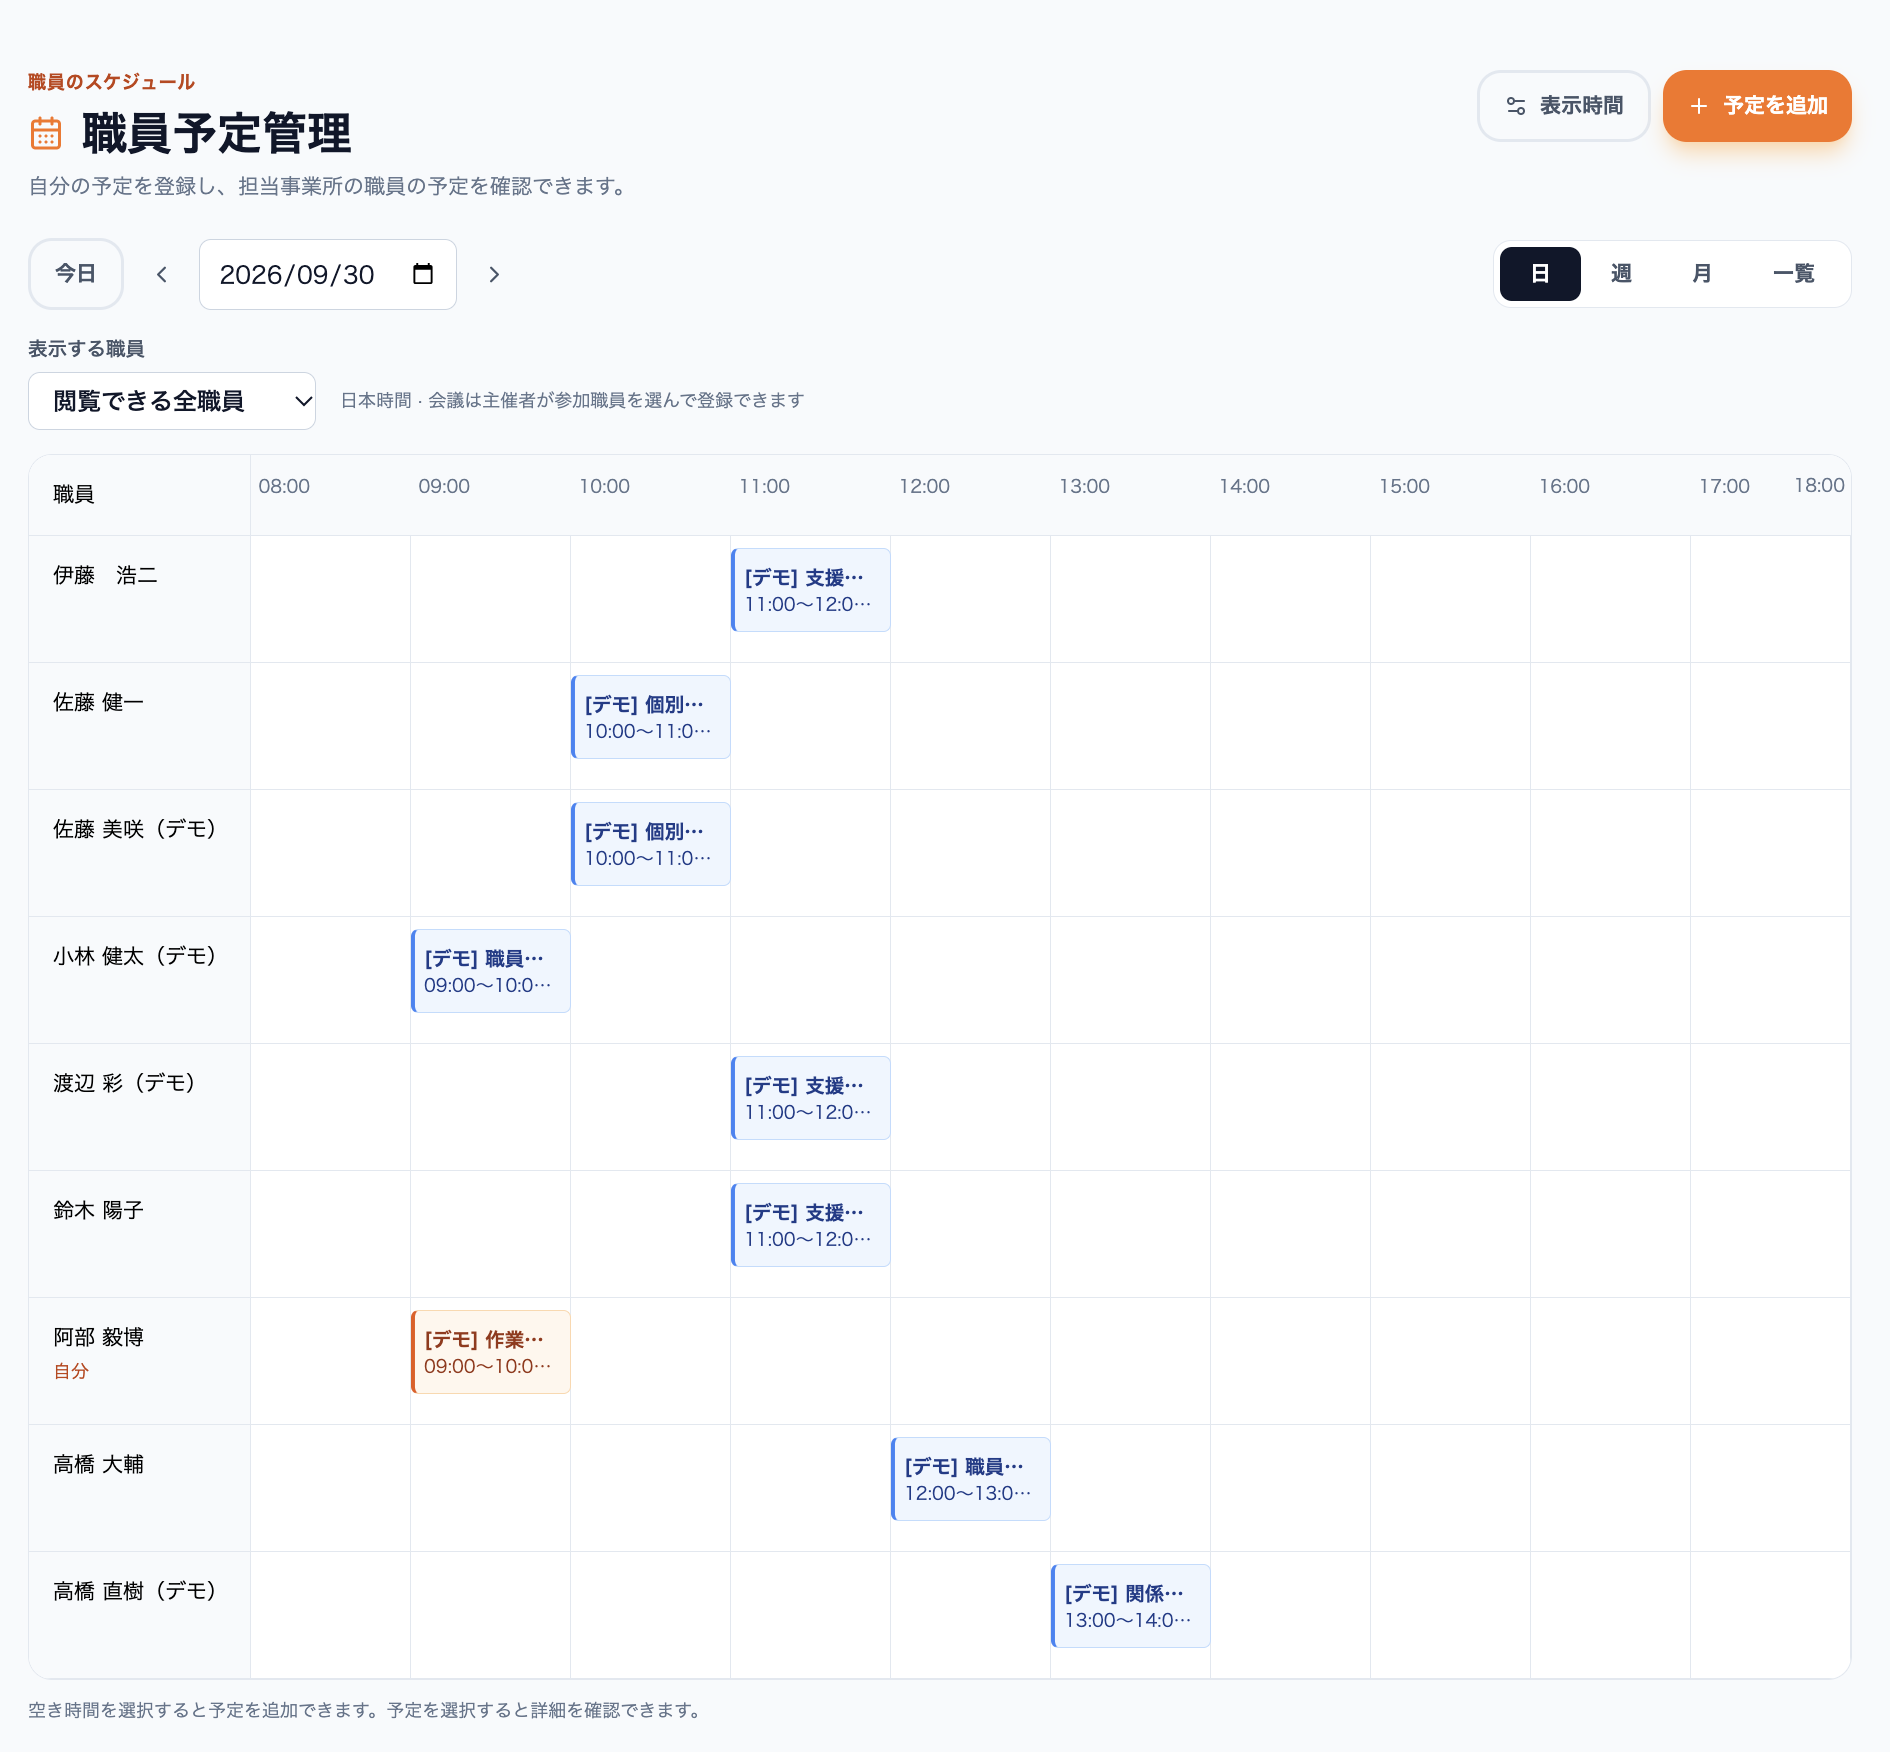The width and height of the screenshot is (1890, 1752).
Task: Click staff name 小林 健太（デモ）
Action: pyautogui.click(x=135, y=956)
